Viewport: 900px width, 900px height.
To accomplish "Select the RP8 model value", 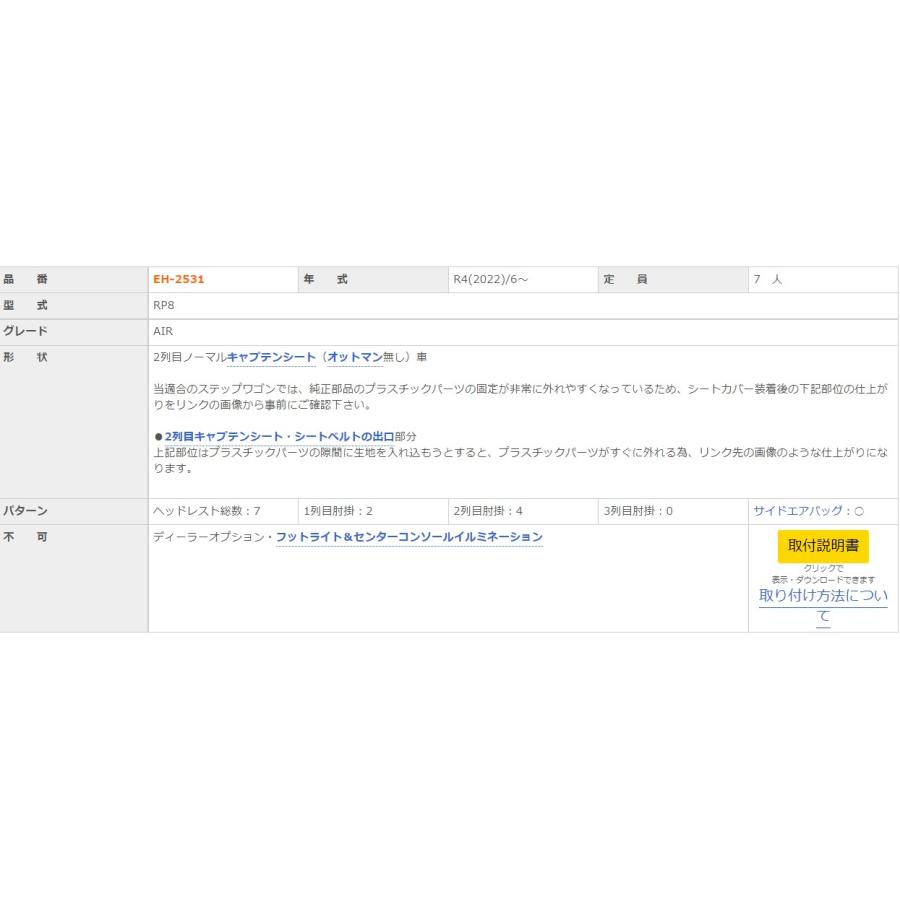I will coord(164,306).
